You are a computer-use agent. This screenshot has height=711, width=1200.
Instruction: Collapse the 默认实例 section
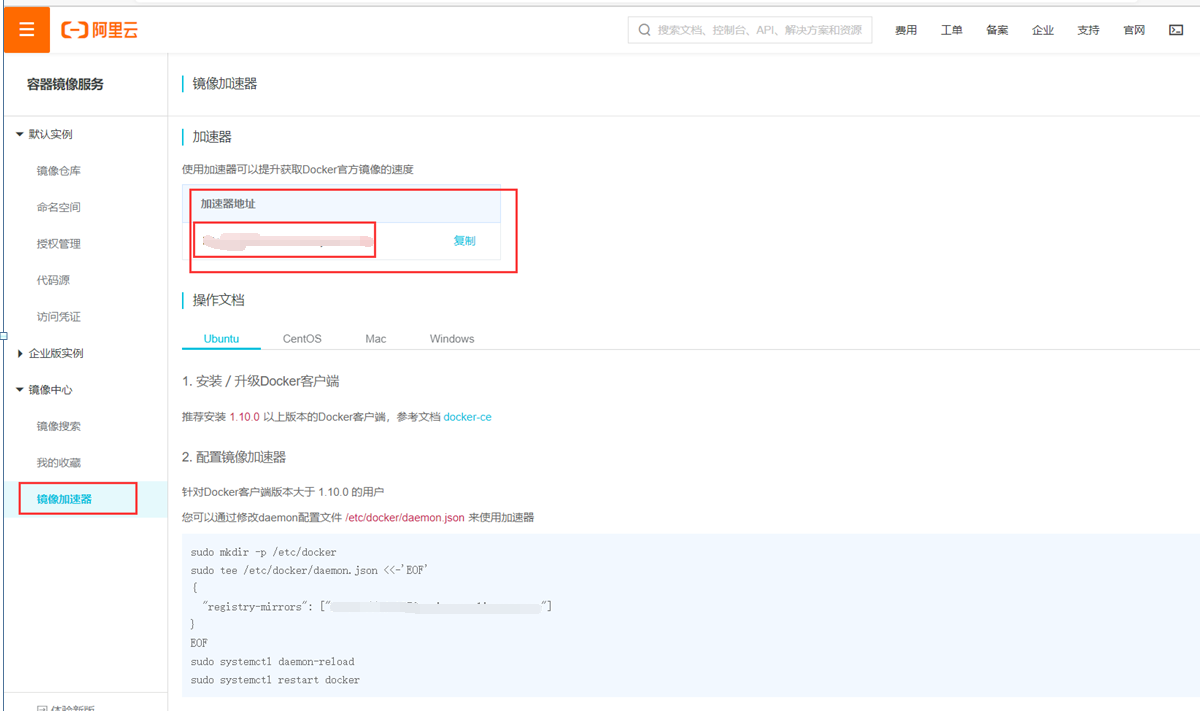pyautogui.click(x=45, y=134)
